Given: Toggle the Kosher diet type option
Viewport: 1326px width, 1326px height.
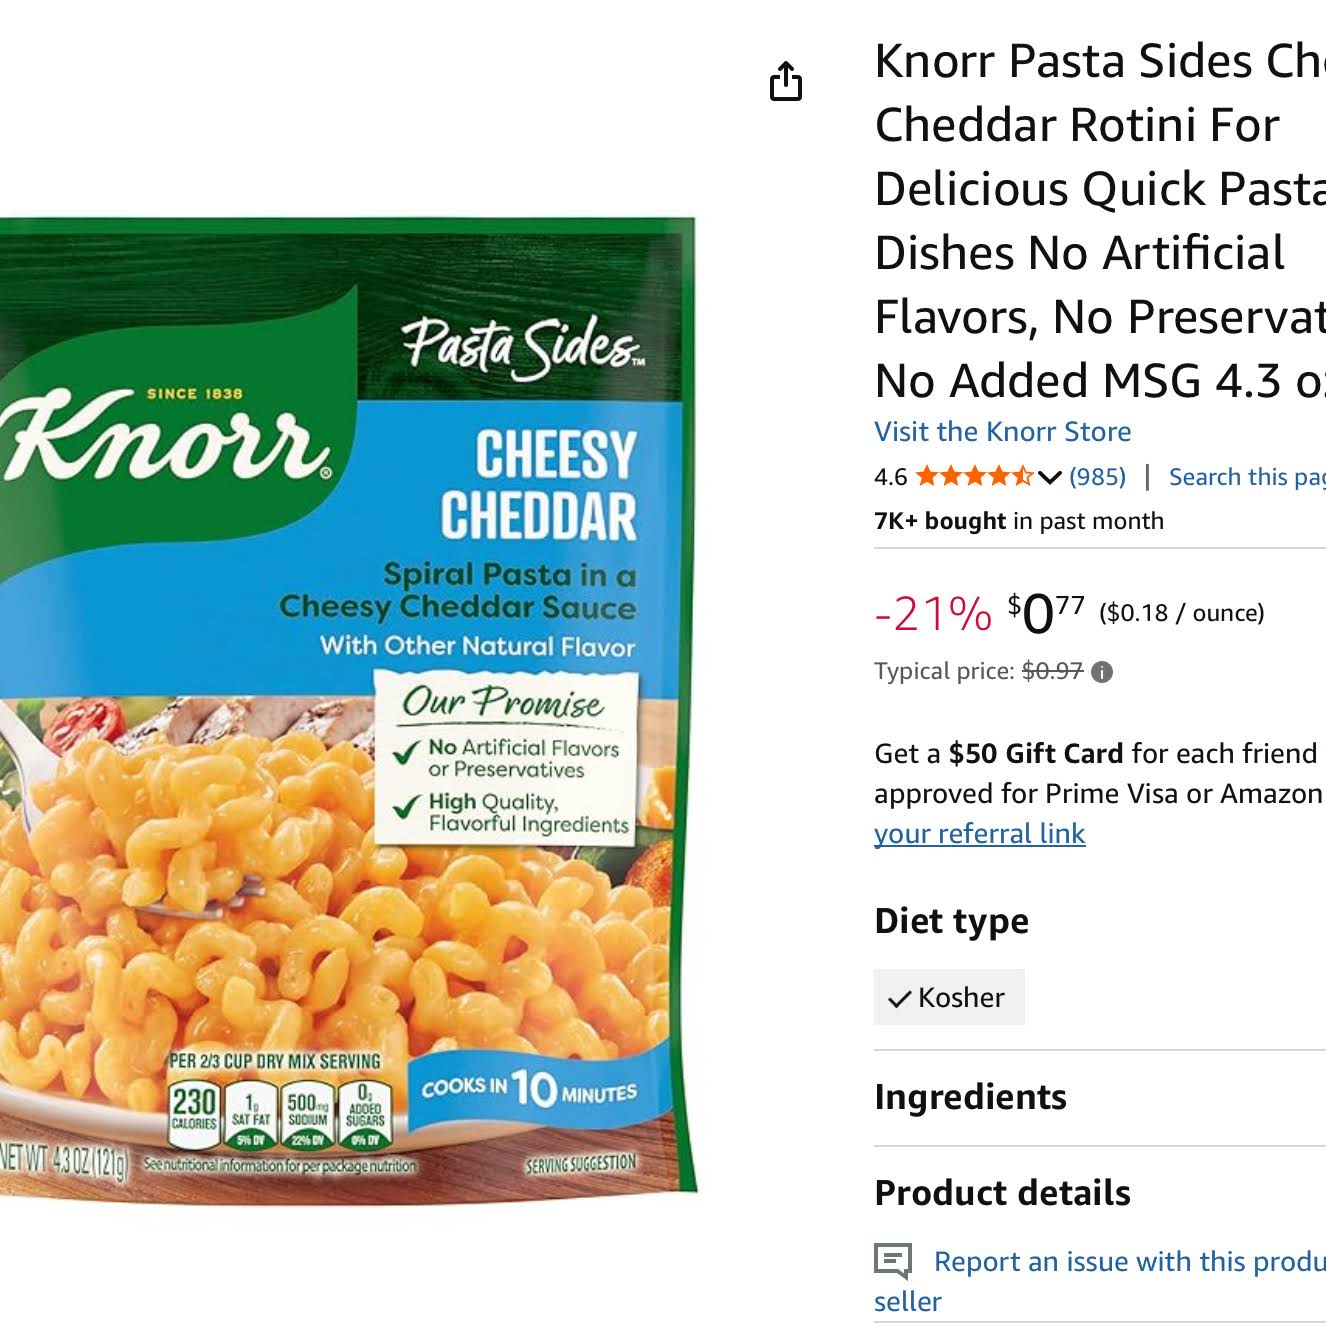Looking at the screenshot, I should (949, 997).
